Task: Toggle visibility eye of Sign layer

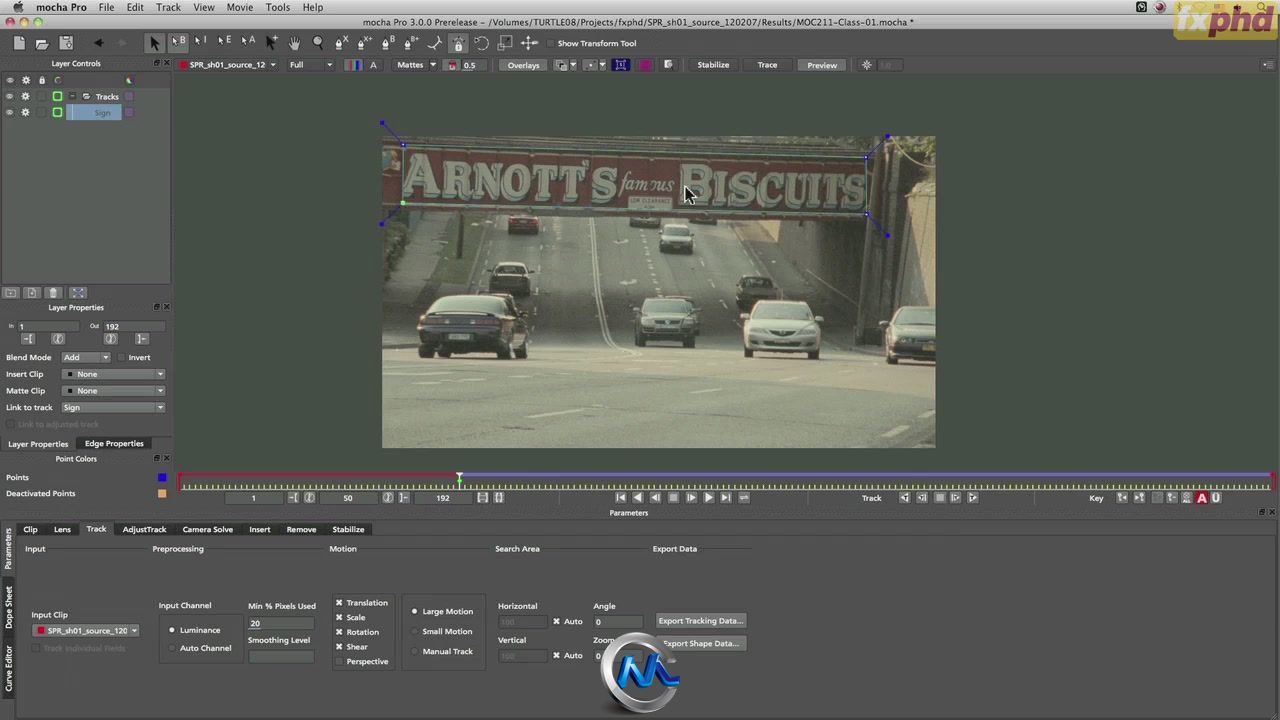Action: (10, 112)
